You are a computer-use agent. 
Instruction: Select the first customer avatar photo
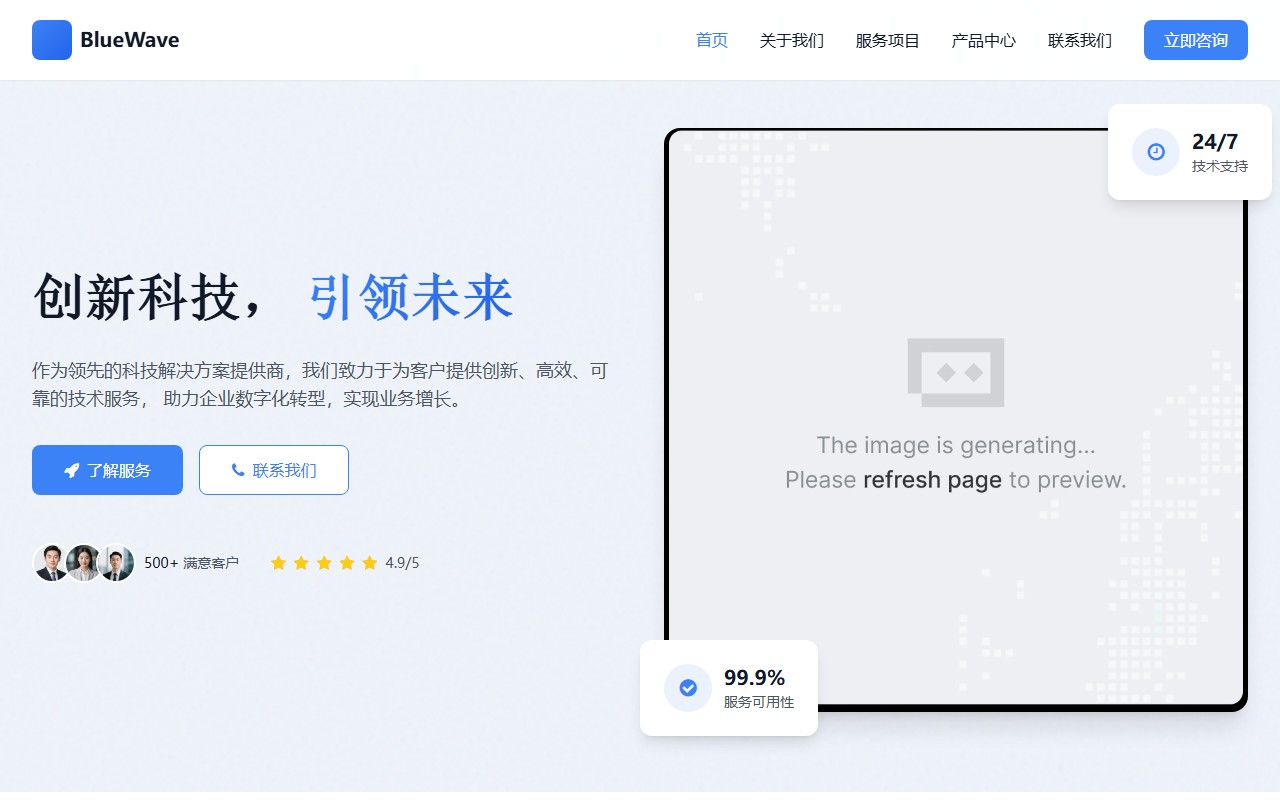pos(52,562)
